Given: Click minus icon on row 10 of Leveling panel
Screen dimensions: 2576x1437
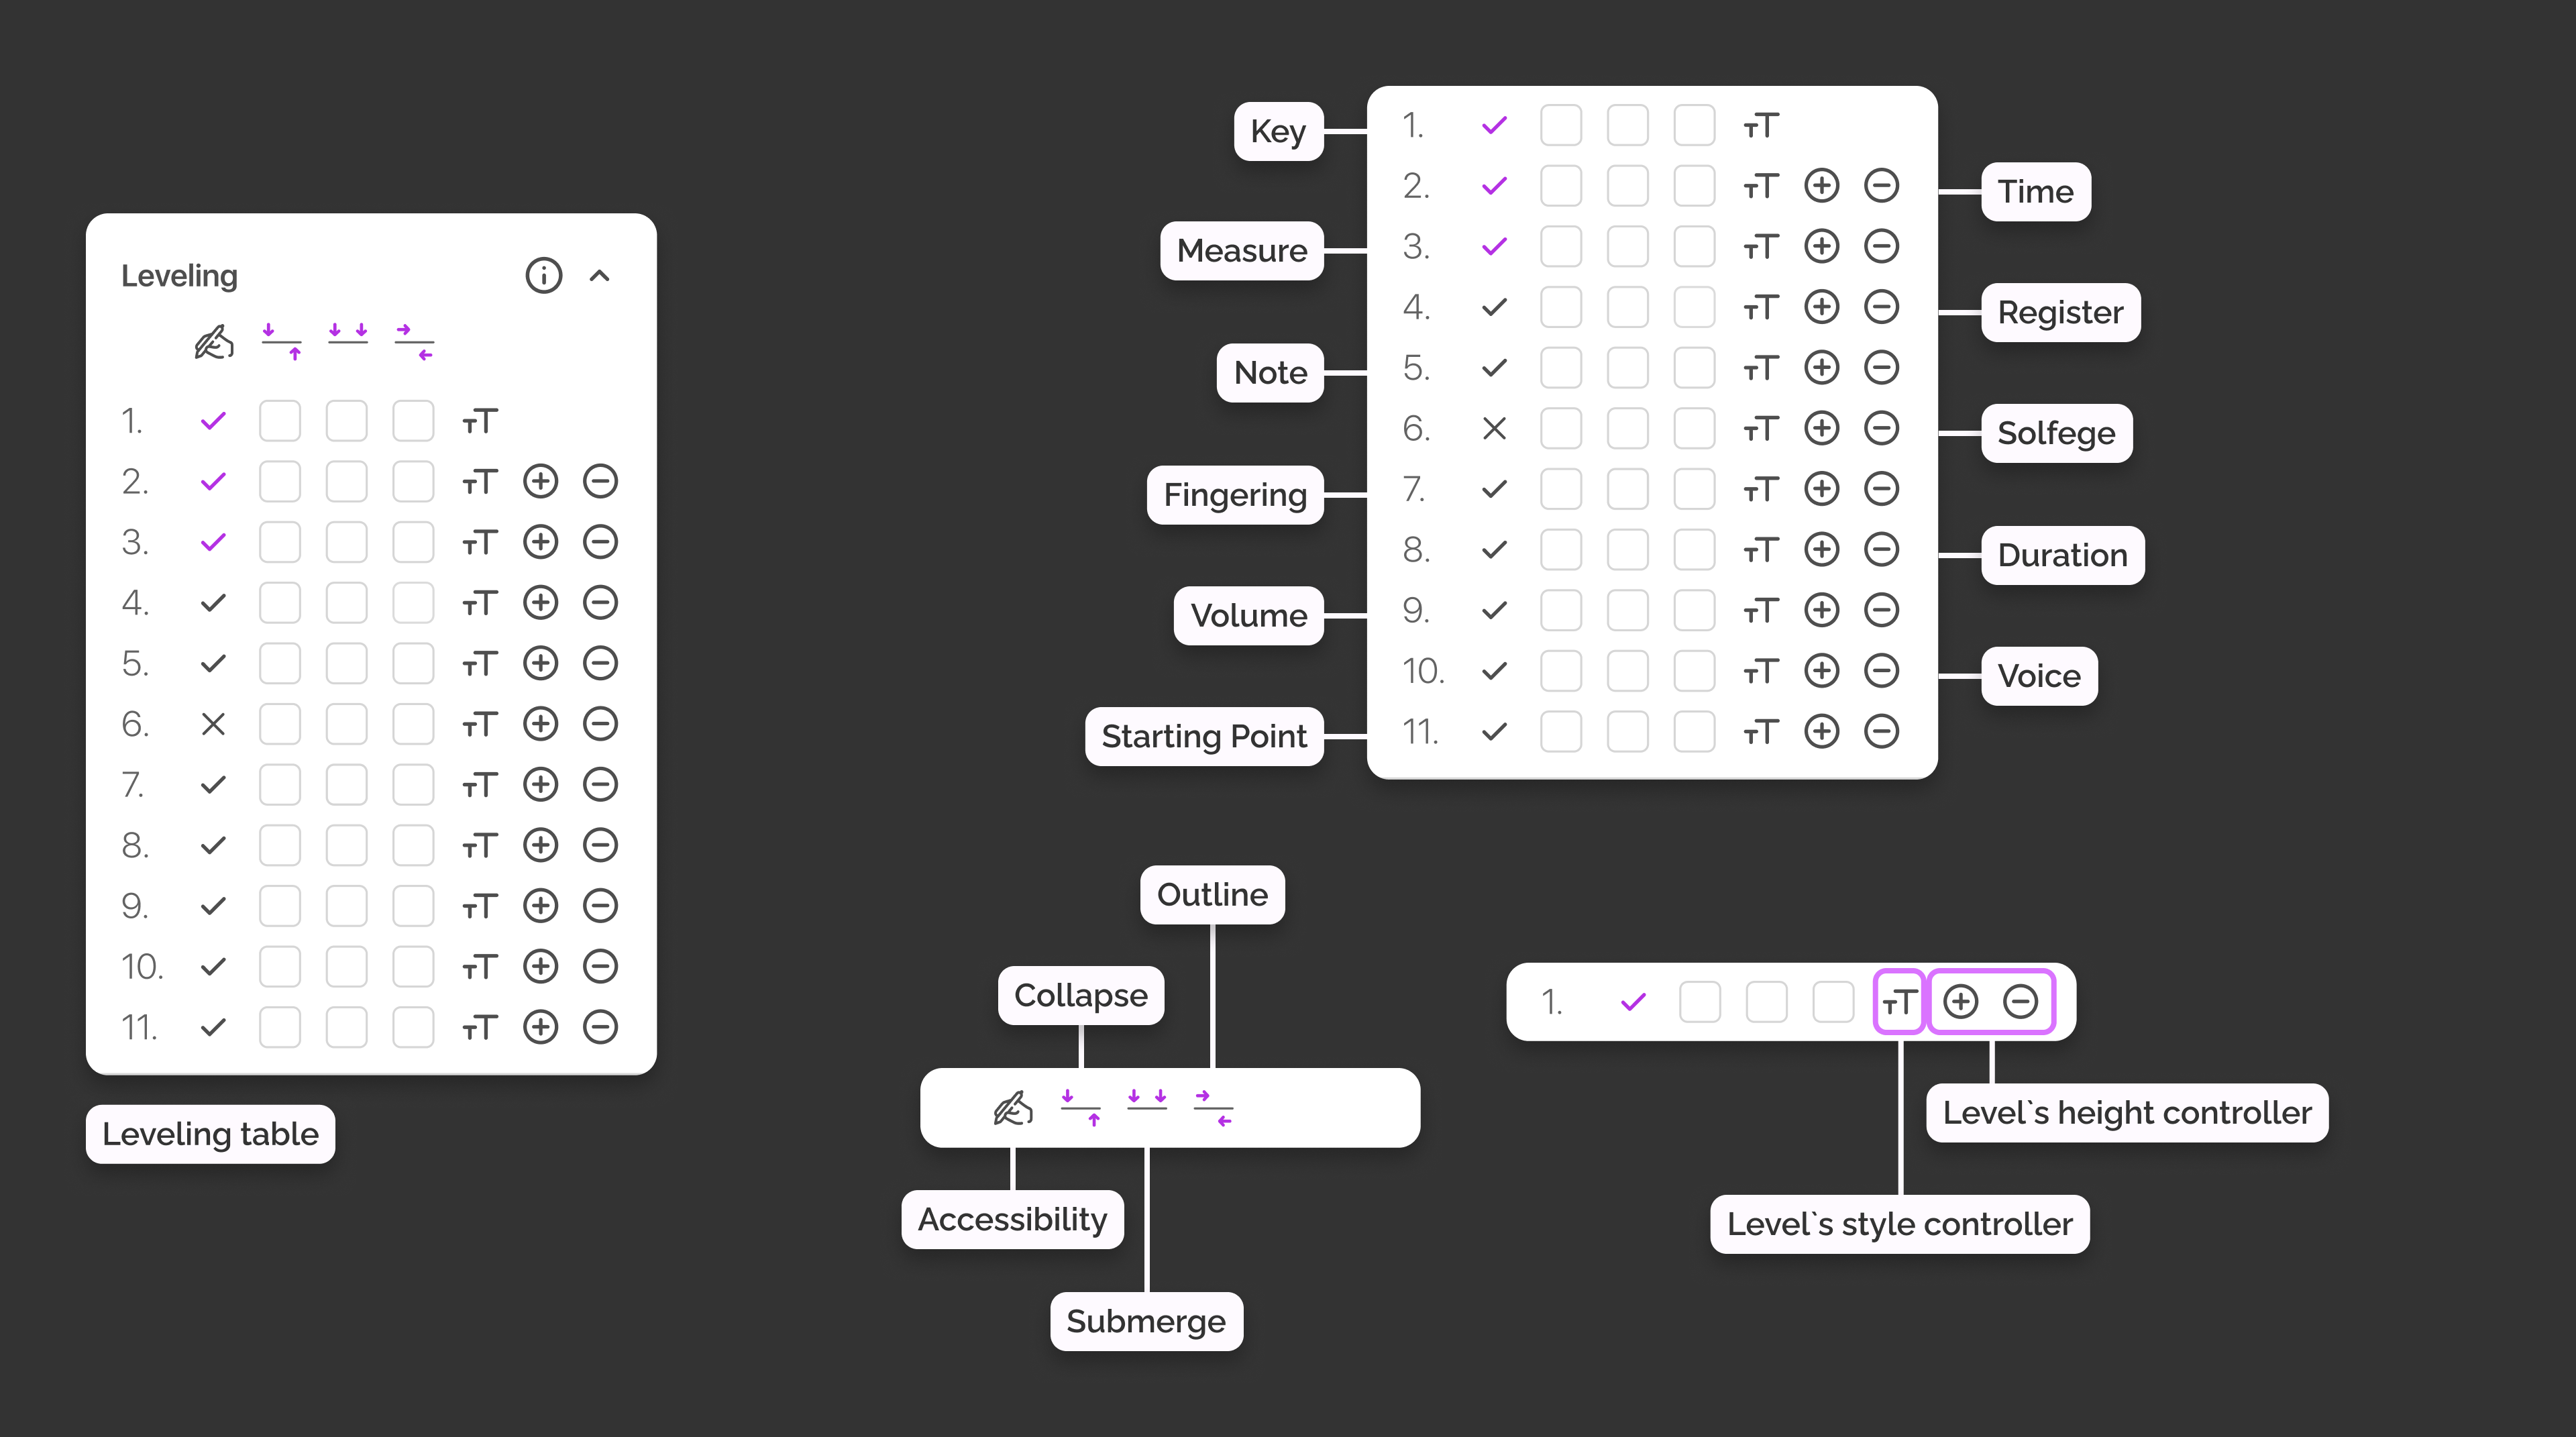Looking at the screenshot, I should [601, 967].
